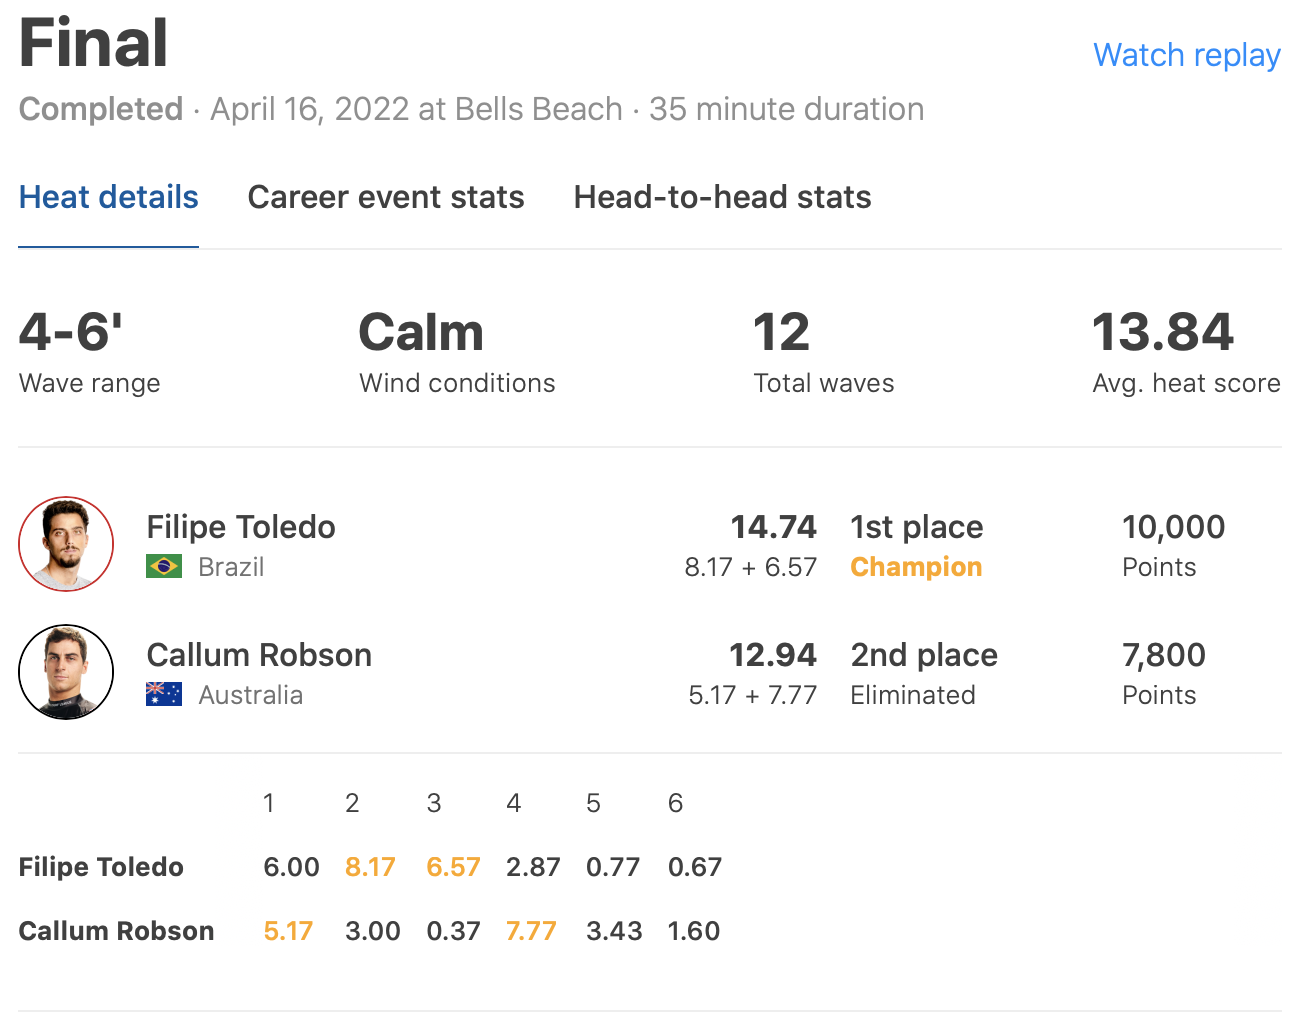Select the Heat details tab
This screenshot has height=1026, width=1304.
coord(108,197)
